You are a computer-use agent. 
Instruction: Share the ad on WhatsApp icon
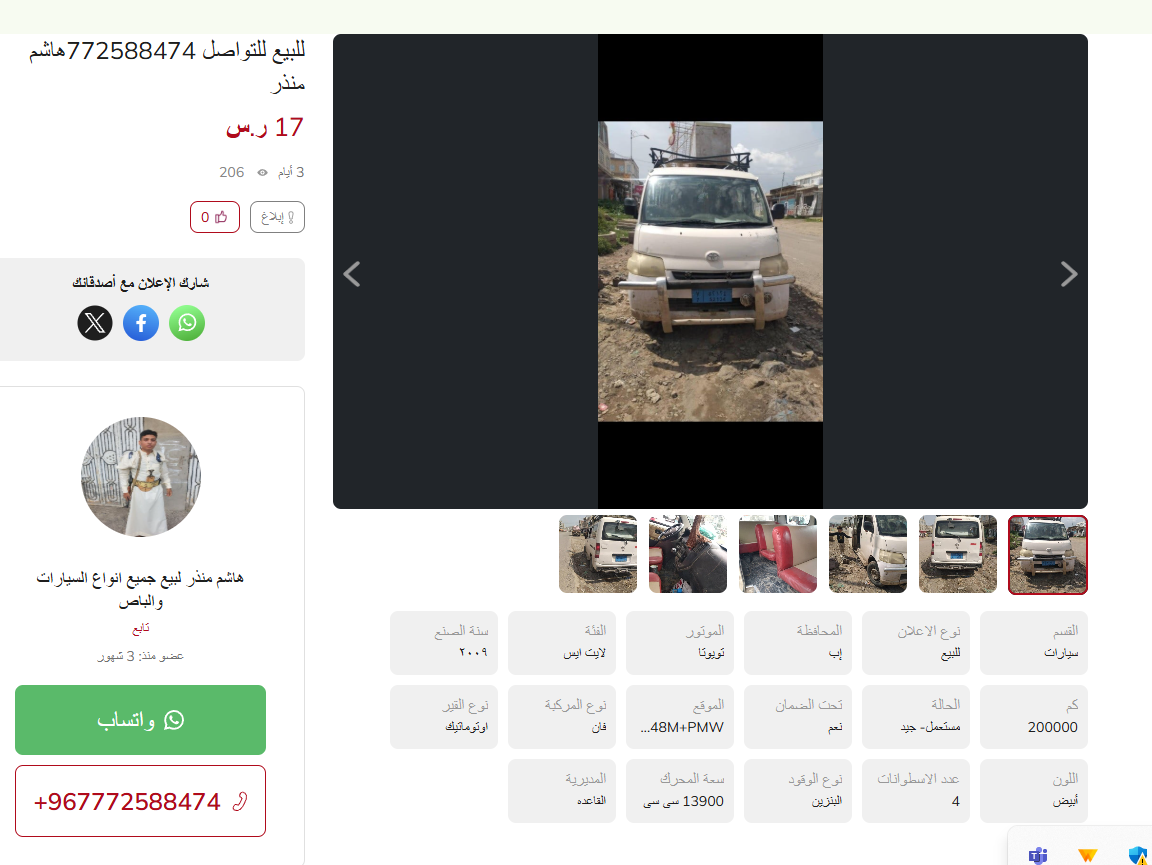click(187, 323)
